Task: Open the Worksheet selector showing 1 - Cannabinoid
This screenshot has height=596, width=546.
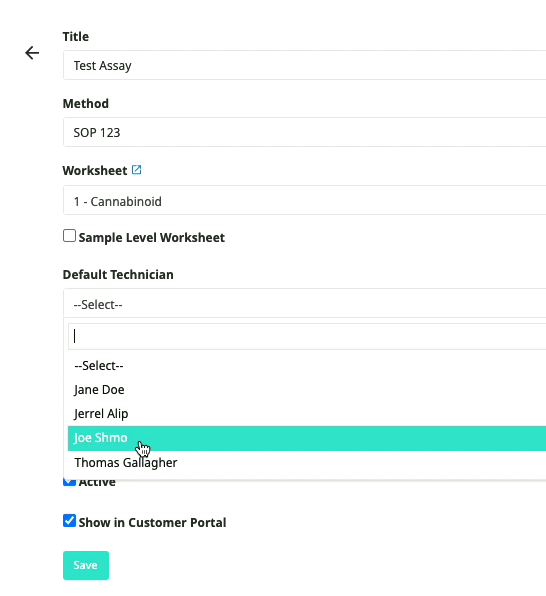Action: 305,201
